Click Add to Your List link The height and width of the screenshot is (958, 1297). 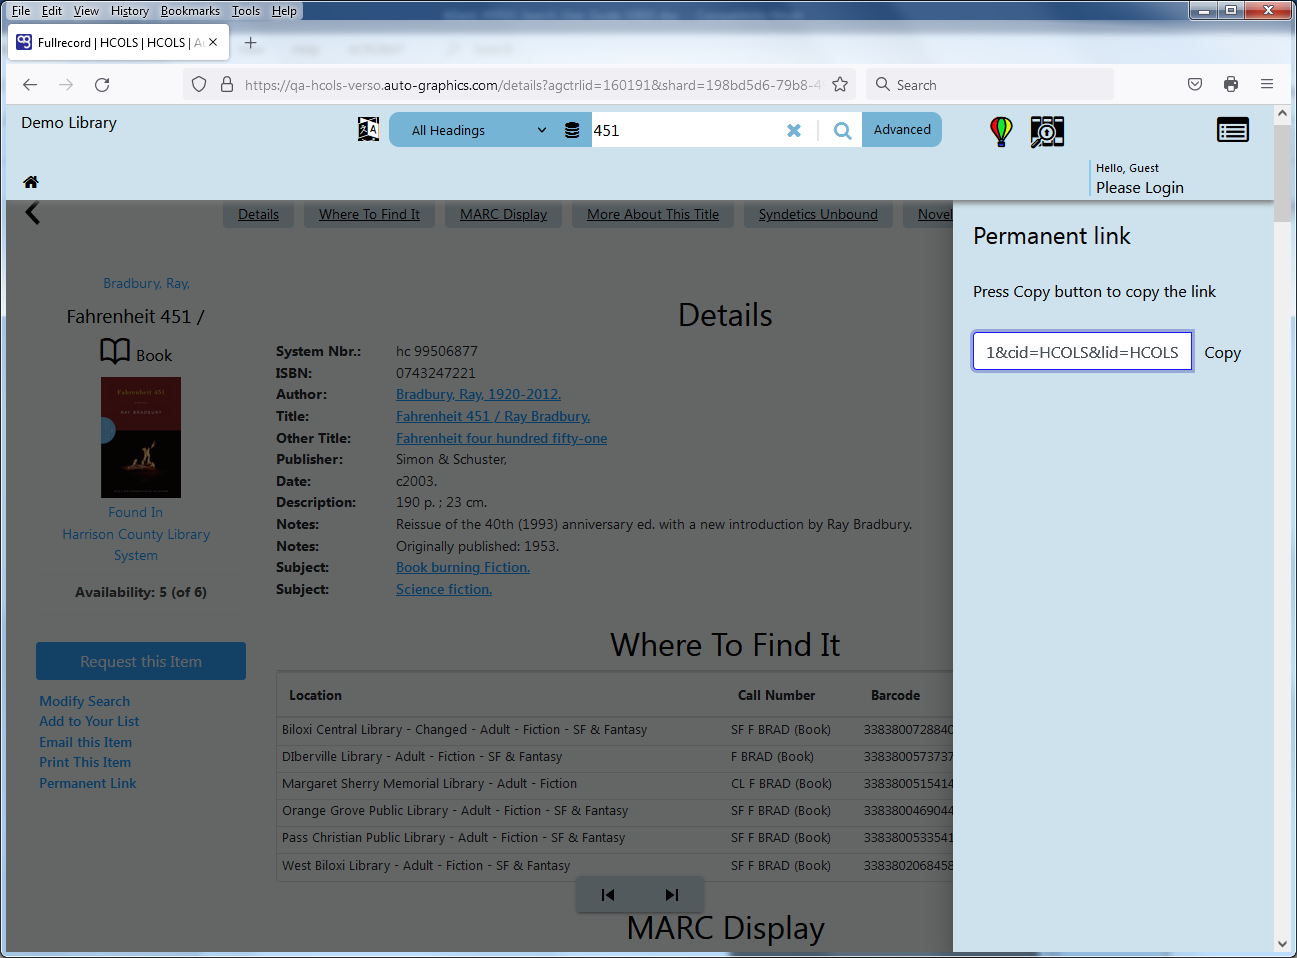click(89, 721)
